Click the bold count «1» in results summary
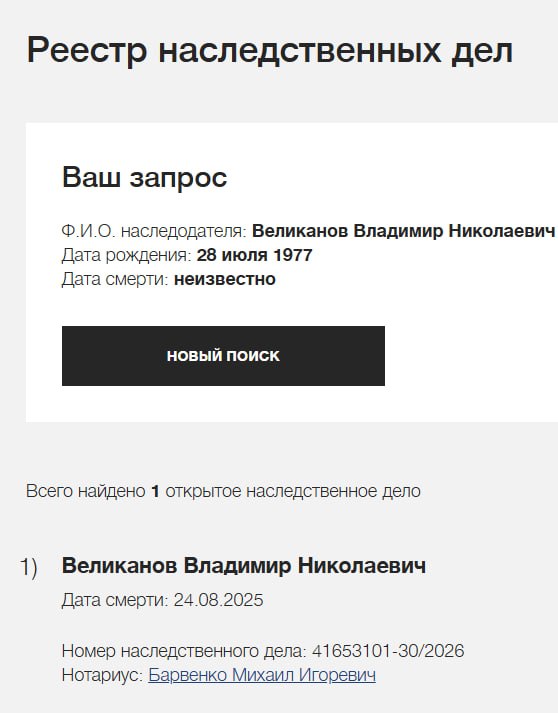The image size is (558, 713). 155,491
